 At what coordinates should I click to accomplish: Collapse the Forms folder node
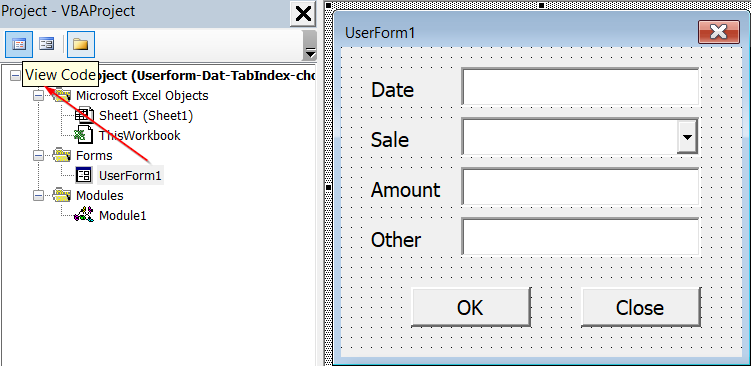click(38, 156)
